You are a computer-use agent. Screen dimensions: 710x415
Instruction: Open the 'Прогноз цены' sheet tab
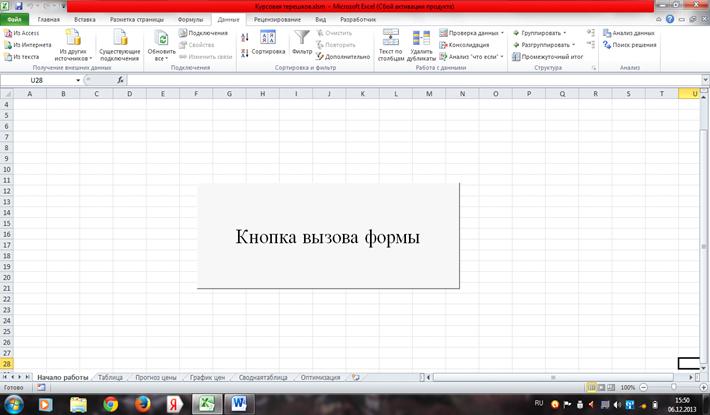155,377
